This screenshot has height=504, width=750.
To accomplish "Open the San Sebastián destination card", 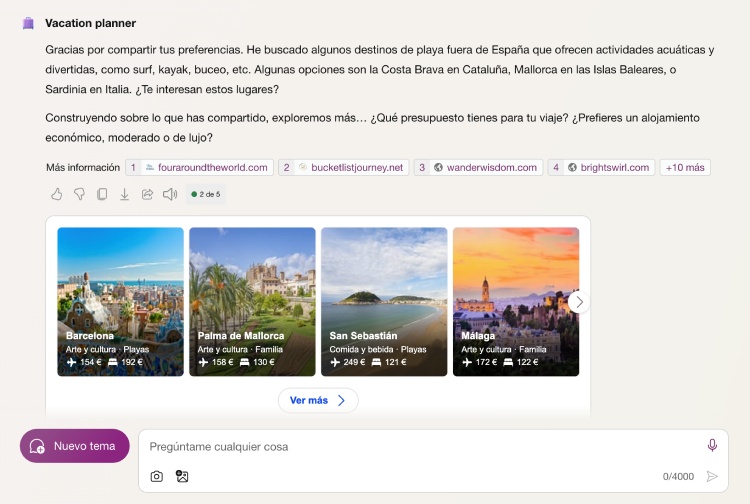I will click(x=384, y=302).
